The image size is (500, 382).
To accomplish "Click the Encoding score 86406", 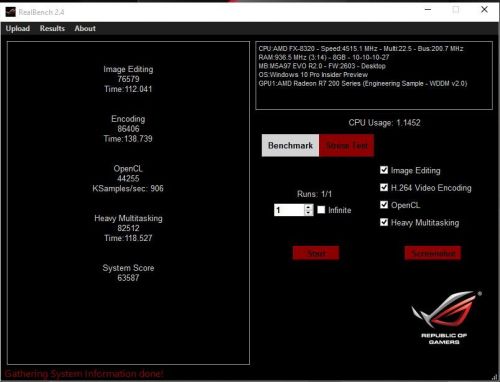I will tap(128, 129).
